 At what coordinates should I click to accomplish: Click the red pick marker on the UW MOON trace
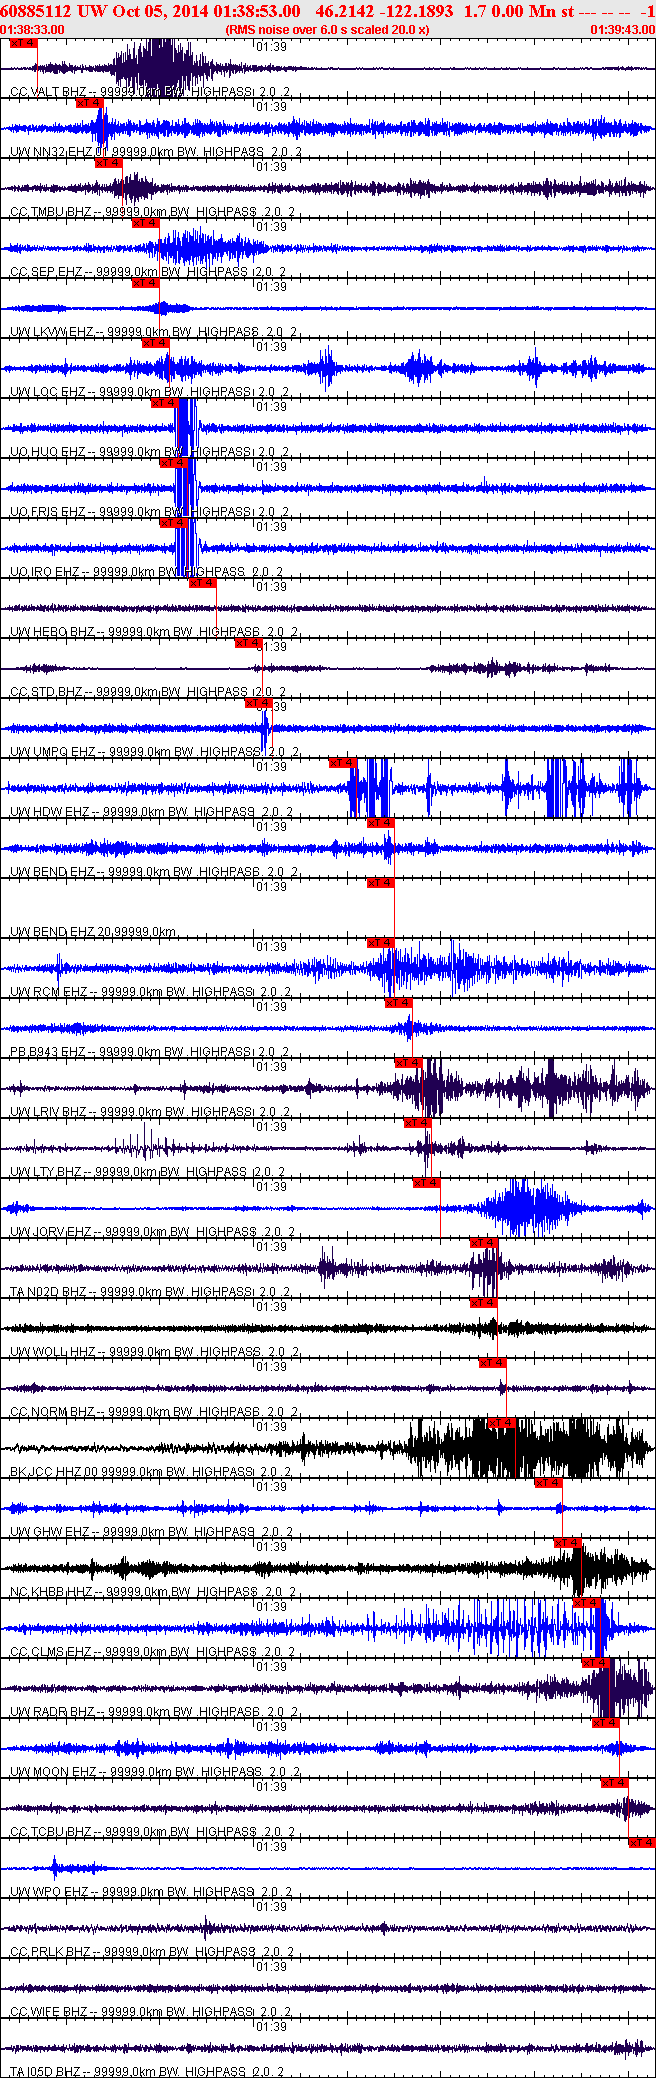(x=605, y=1723)
